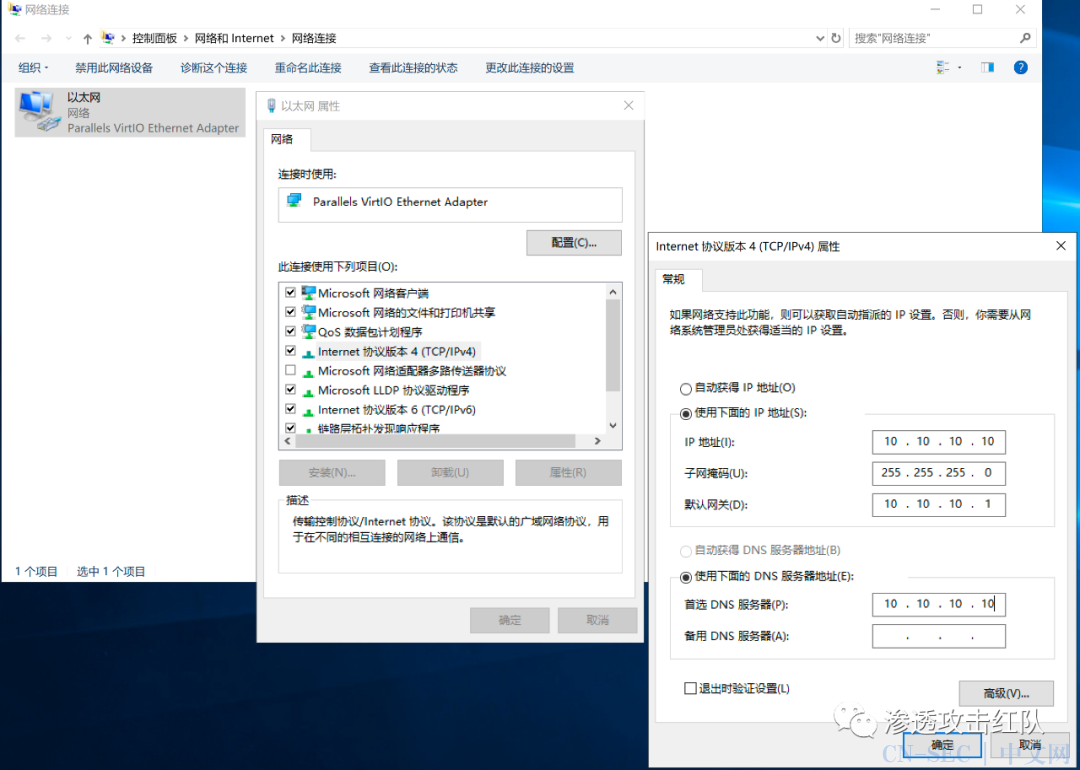This screenshot has width=1080, height=770.
Task: Click 诊断这个连接 toolbar command
Action: tap(214, 67)
